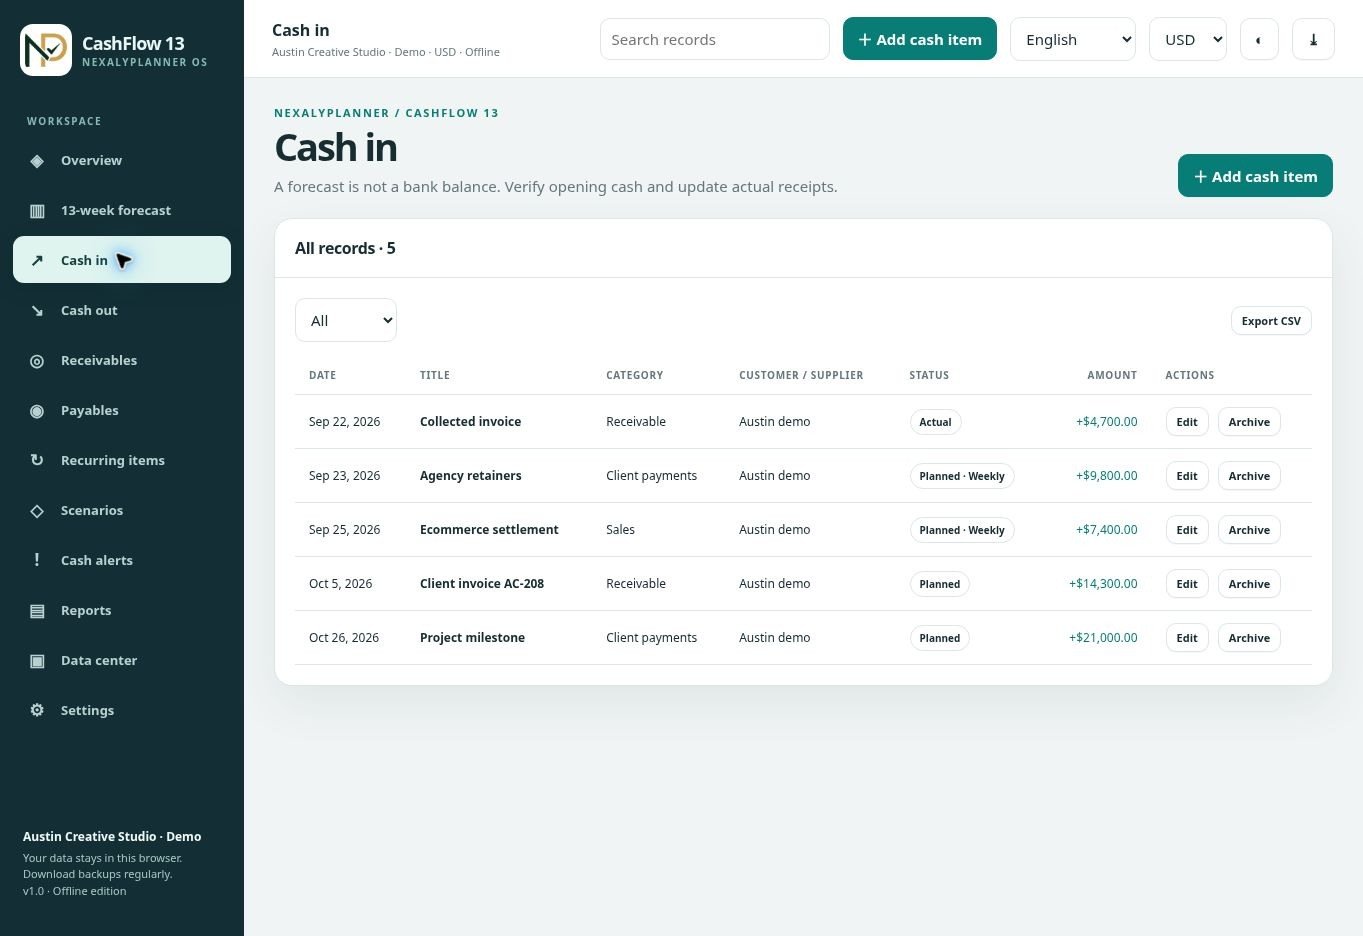This screenshot has height=936, width=1363.
Task: Click the Cash in arrow icon in sidebar
Action: tap(37, 261)
